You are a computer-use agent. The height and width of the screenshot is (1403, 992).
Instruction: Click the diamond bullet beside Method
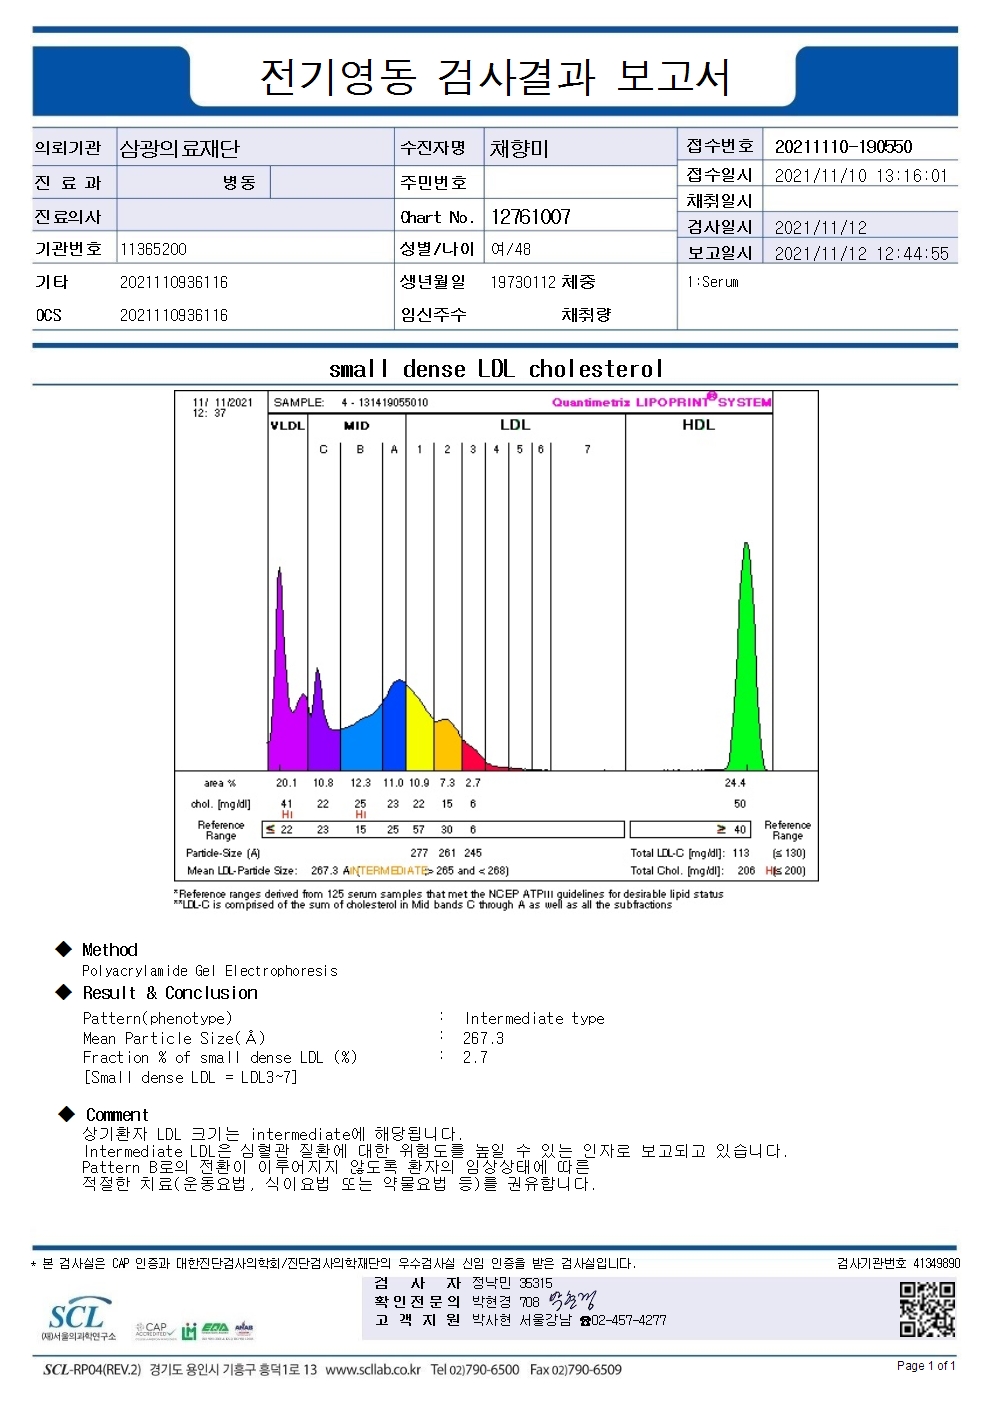point(64,949)
